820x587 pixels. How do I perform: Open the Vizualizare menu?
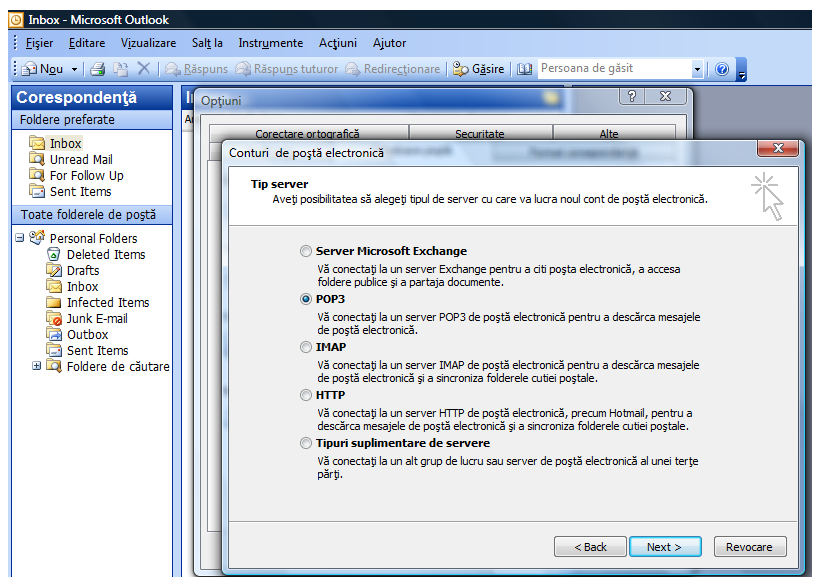[x=149, y=43]
